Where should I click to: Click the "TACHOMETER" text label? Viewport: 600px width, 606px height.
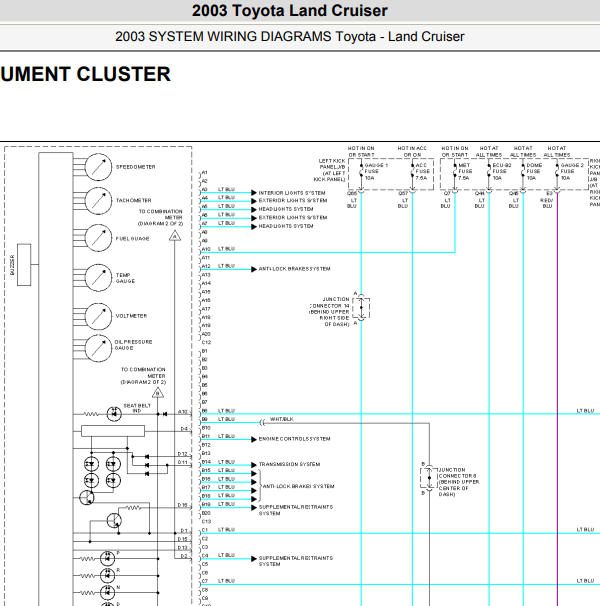[x=133, y=200]
